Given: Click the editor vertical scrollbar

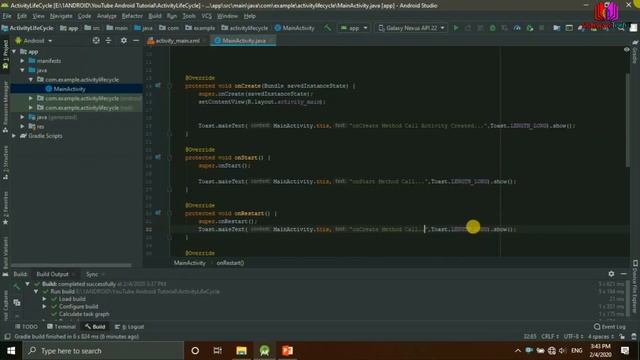Looking at the screenshot, I should click(627, 120).
